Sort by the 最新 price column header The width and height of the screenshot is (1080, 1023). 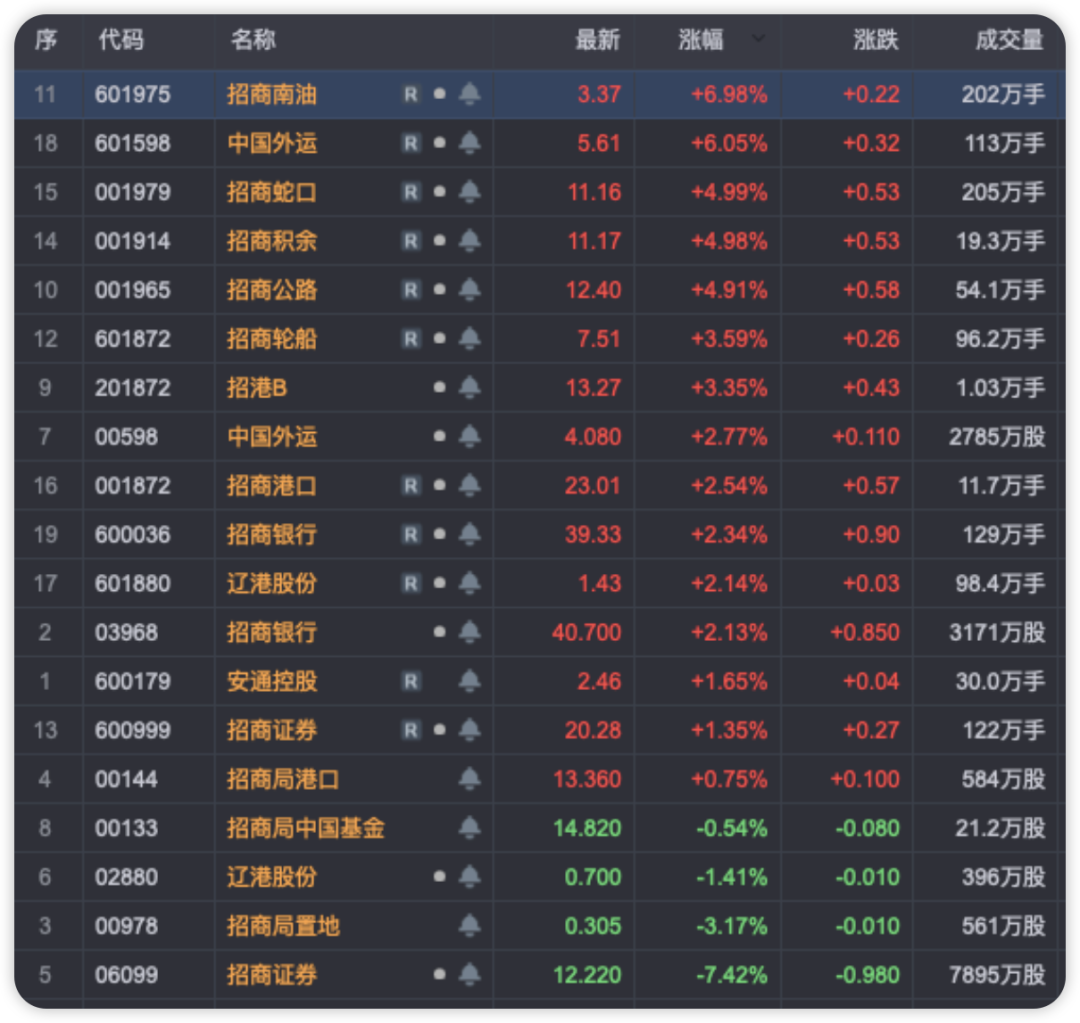click(x=597, y=40)
